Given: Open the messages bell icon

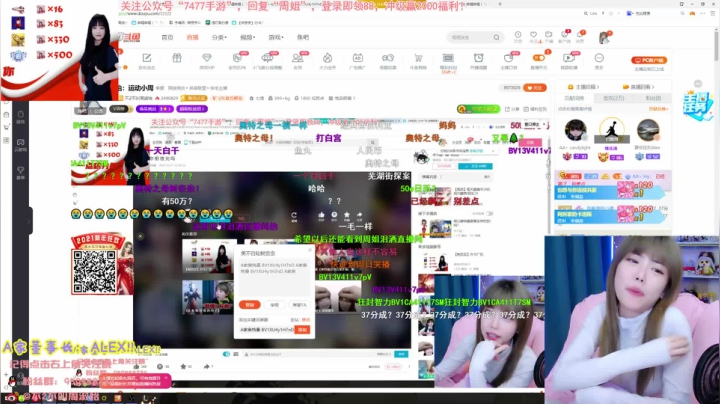Looking at the screenshot, I should tap(580, 35).
